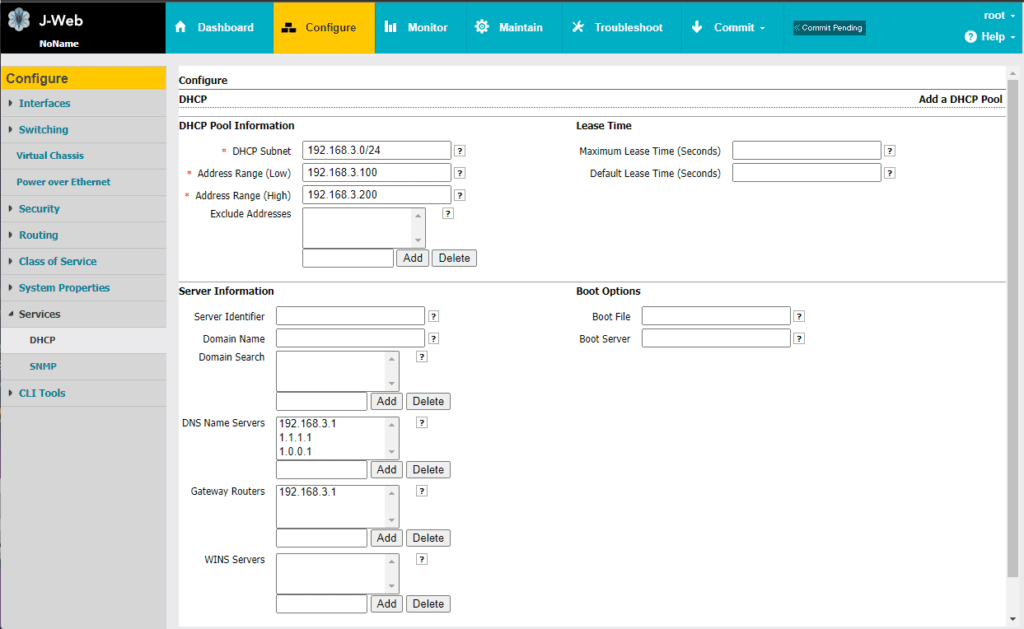Click the J-Web logo icon

(x=19, y=20)
